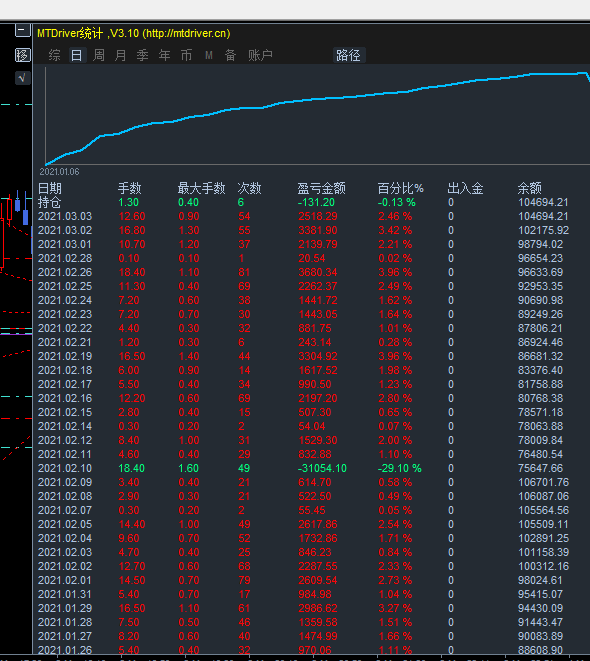
Task: Click the mtdriver.cn URL in title
Action: tap(188, 33)
